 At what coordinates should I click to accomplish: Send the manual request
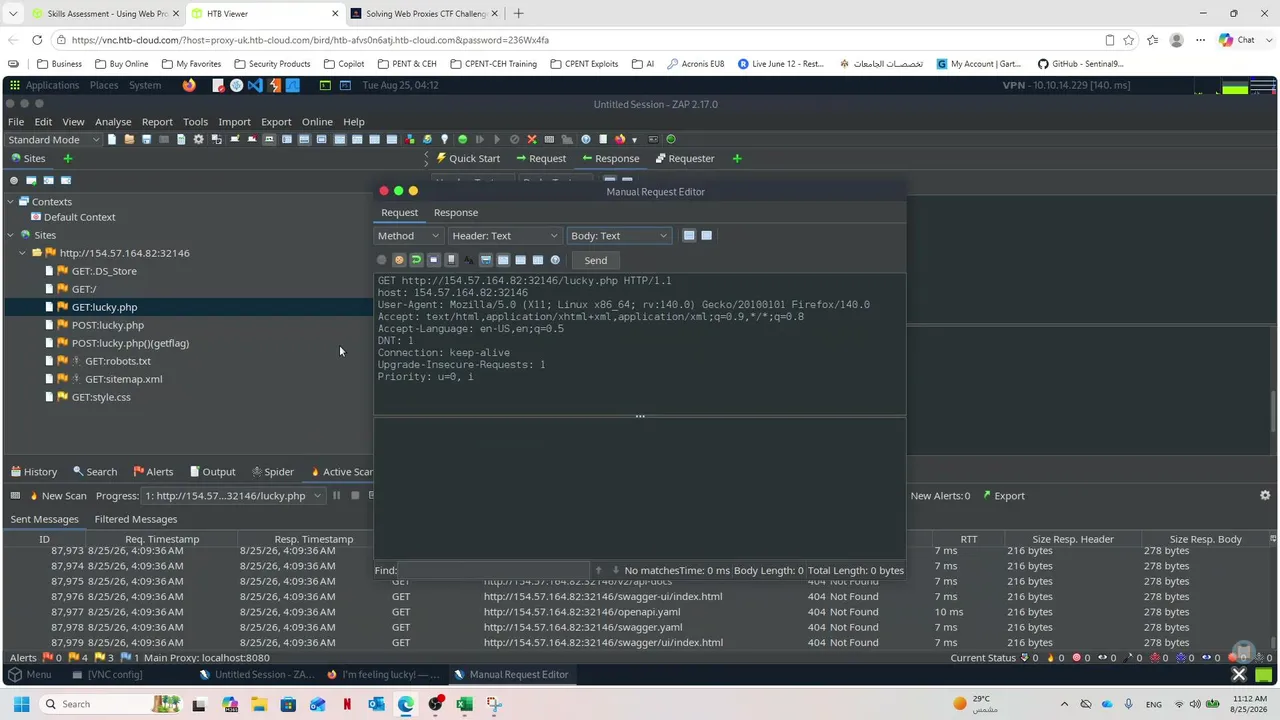click(596, 260)
